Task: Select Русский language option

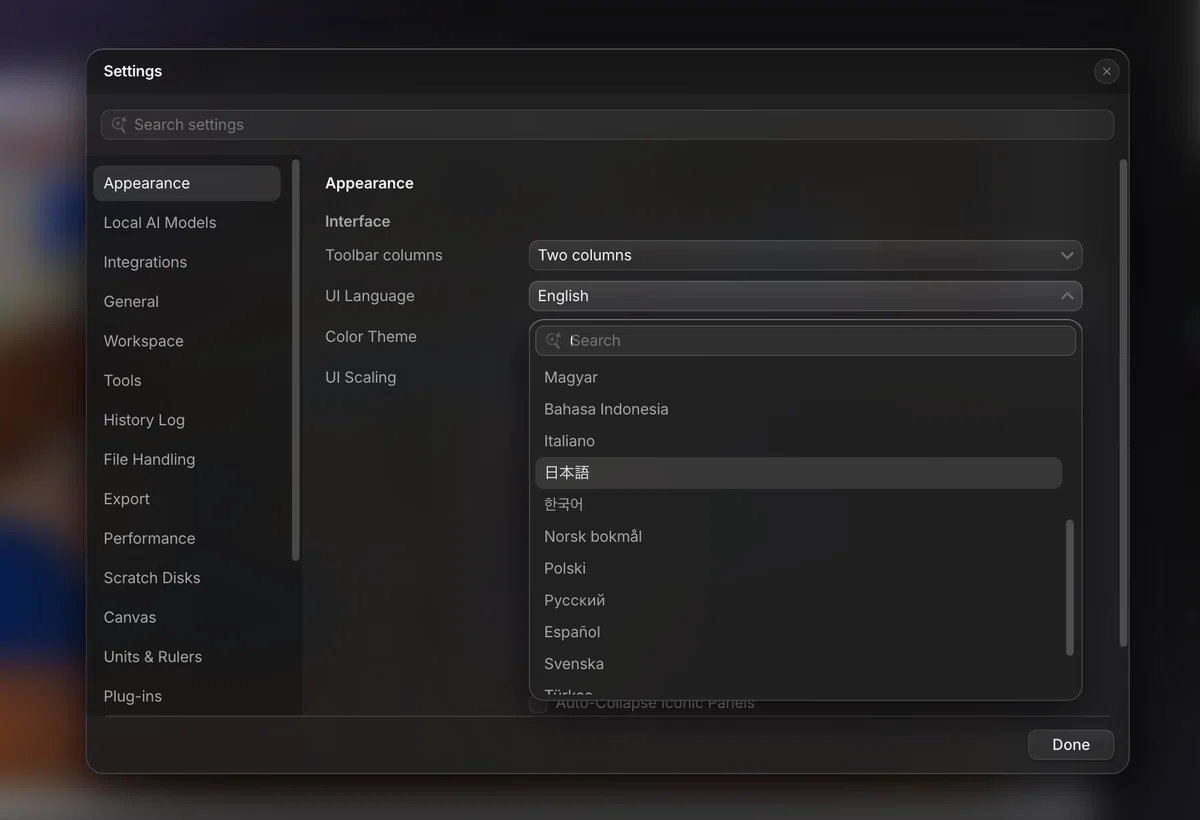Action: click(x=798, y=600)
